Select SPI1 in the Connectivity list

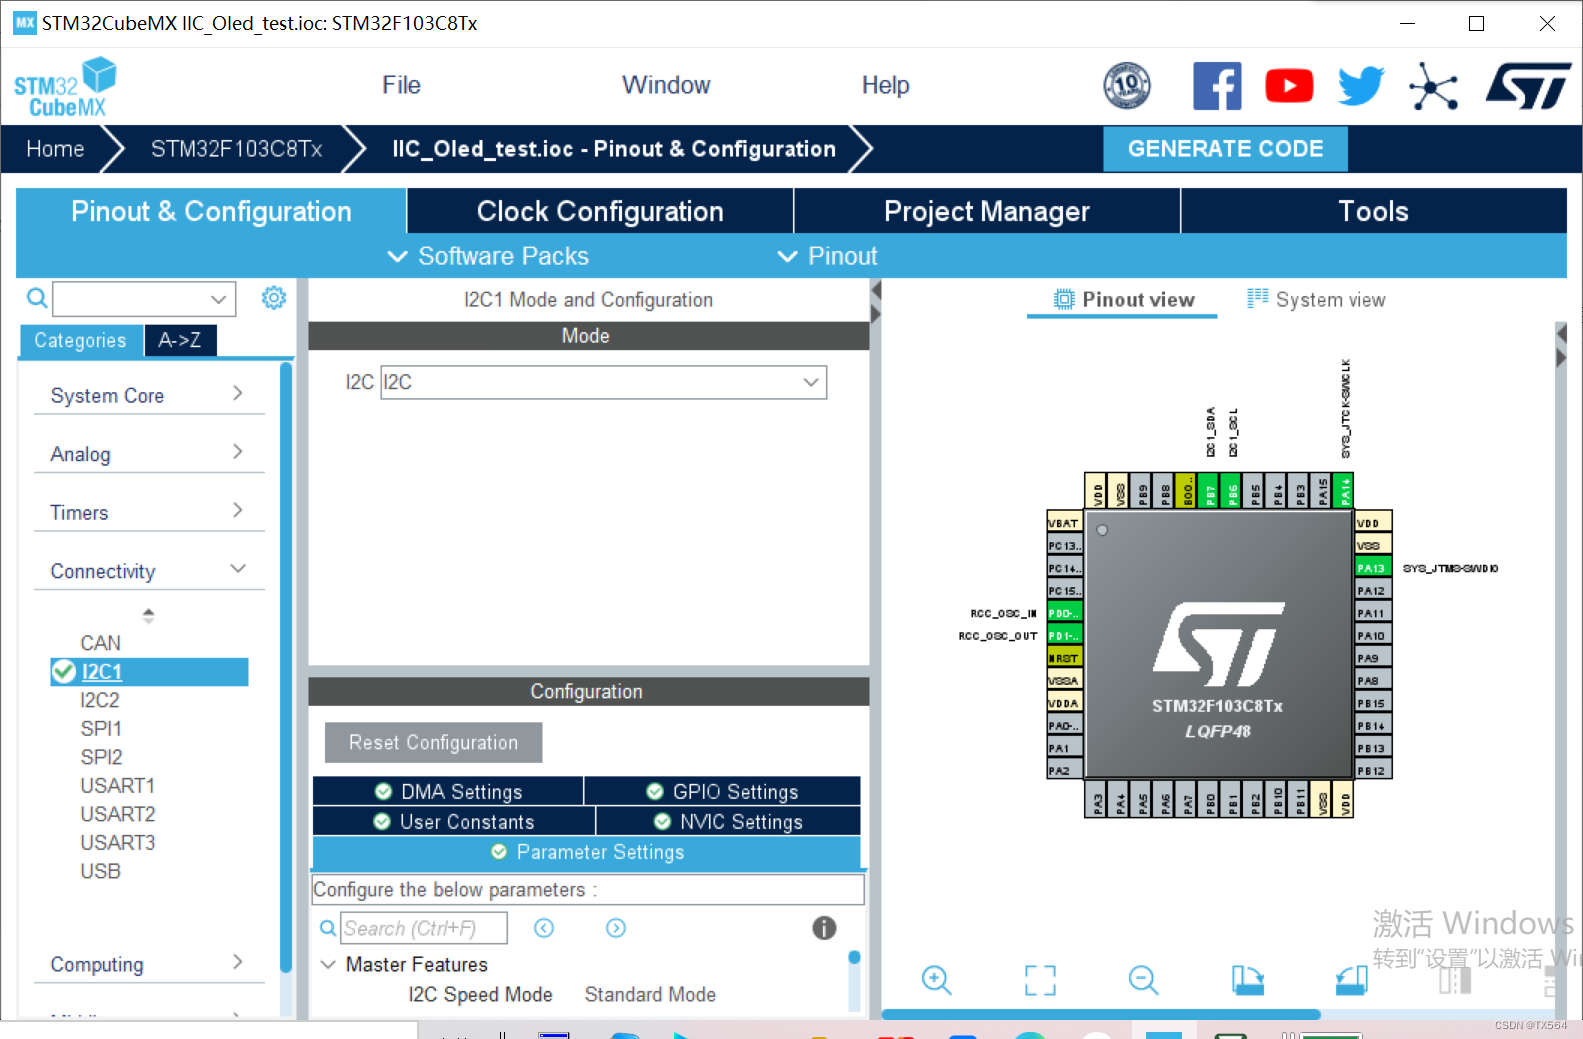(x=101, y=729)
